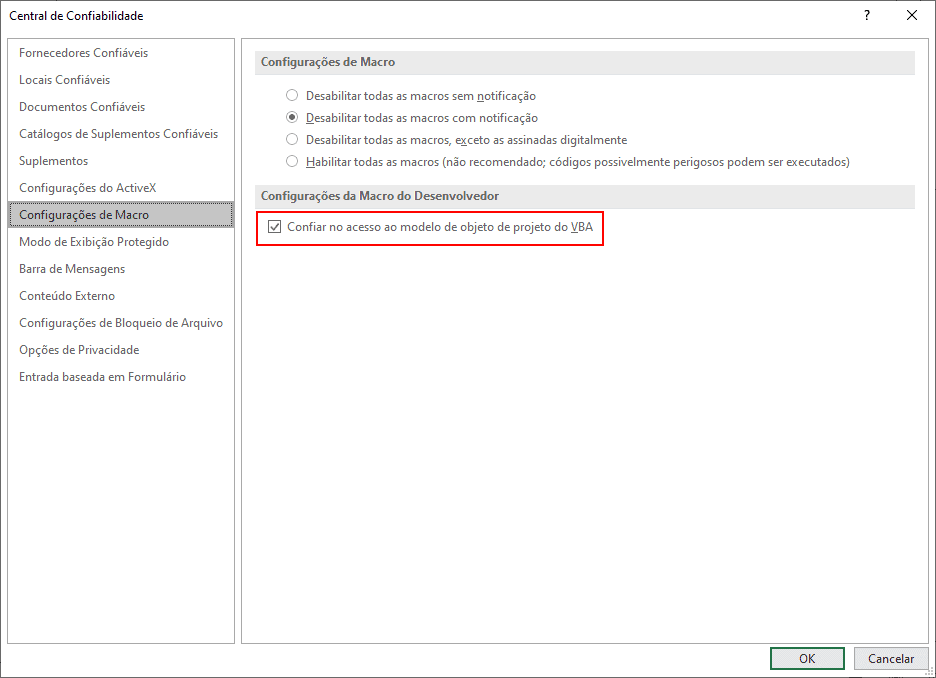The height and width of the screenshot is (678, 936).
Task: Open Catálogos de Suplementos Confiáveis
Action: coord(118,134)
